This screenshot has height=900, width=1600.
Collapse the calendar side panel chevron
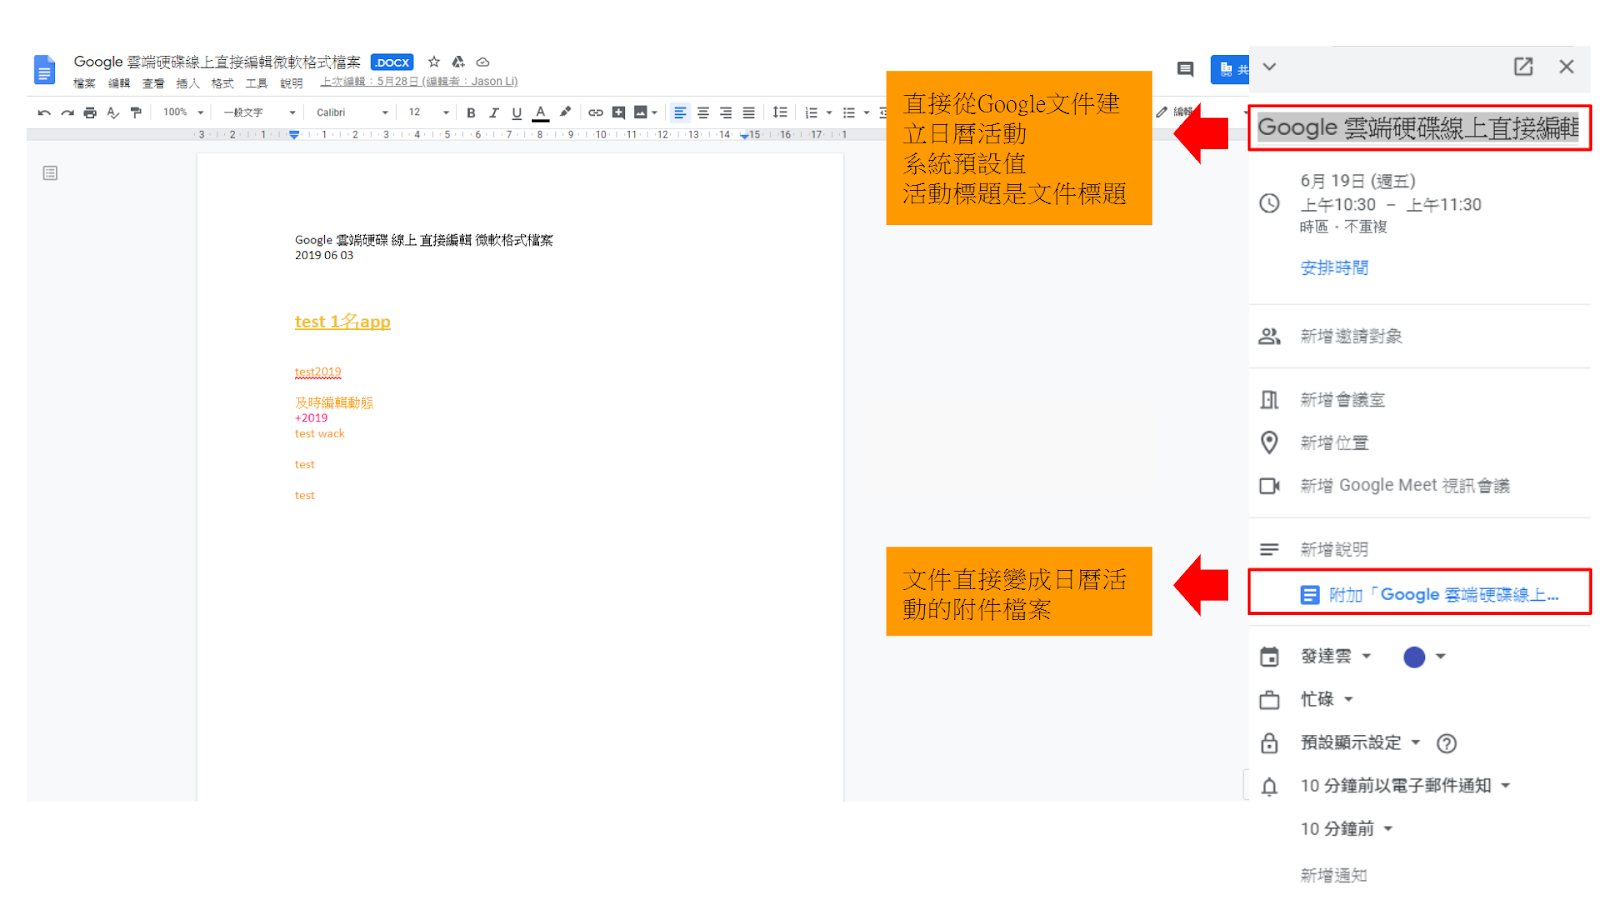pos(1269,67)
